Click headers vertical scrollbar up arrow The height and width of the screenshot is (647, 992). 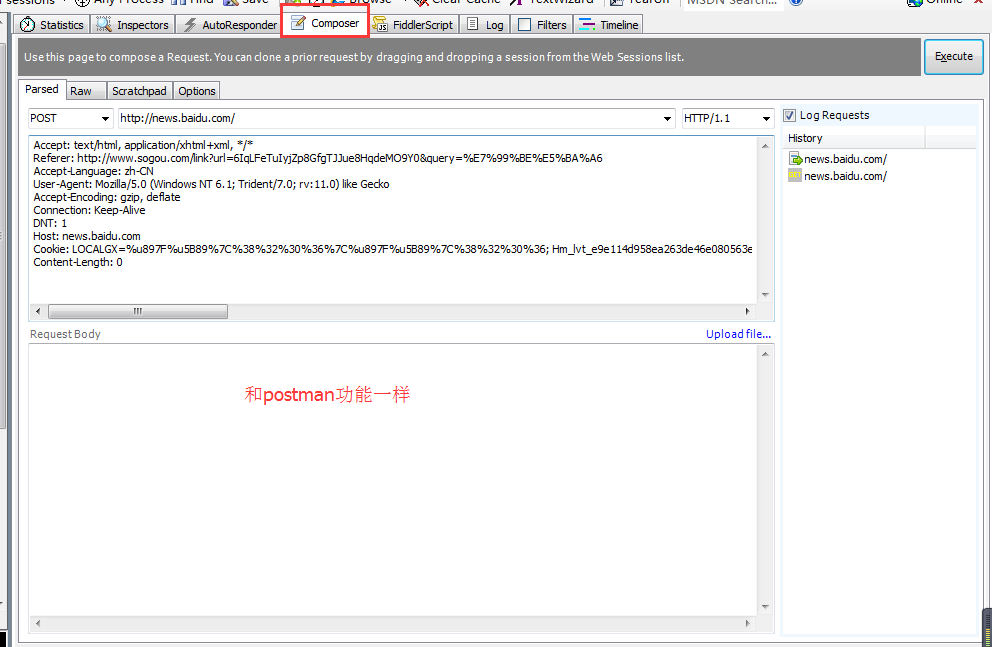click(765, 145)
